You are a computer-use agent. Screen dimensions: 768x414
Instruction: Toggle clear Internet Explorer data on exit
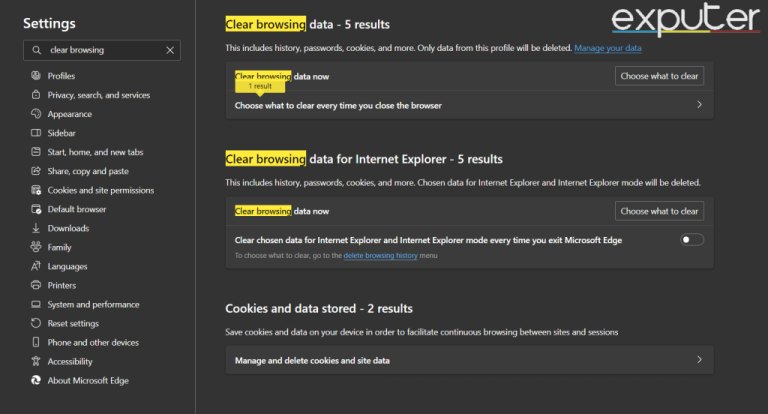[692, 240]
